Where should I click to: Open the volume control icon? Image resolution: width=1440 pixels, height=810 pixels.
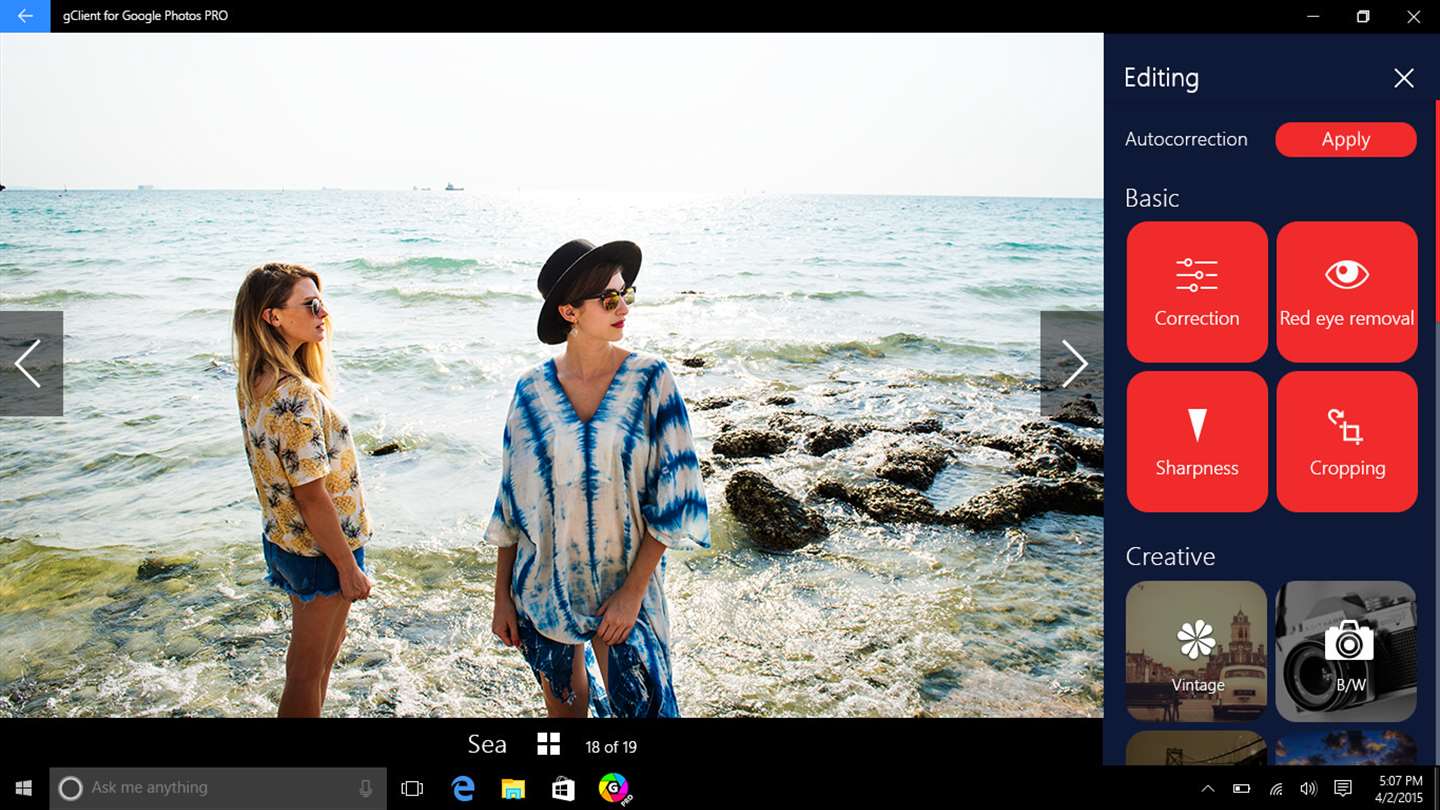click(x=1308, y=788)
